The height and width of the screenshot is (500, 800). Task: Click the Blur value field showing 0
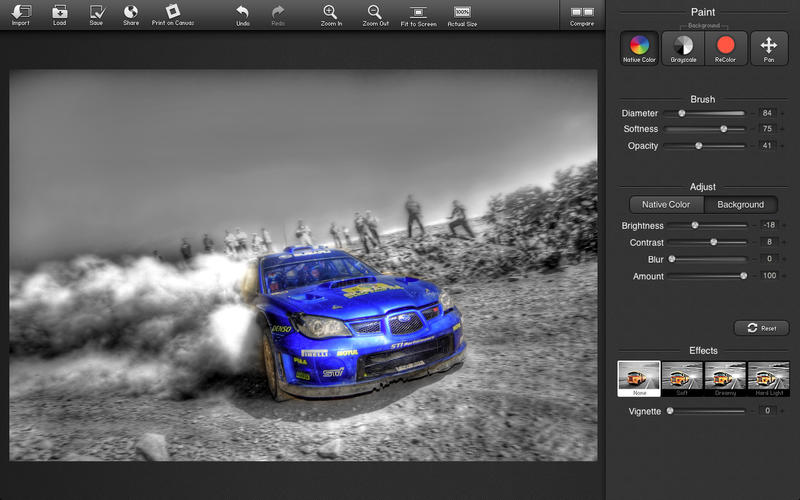769,259
